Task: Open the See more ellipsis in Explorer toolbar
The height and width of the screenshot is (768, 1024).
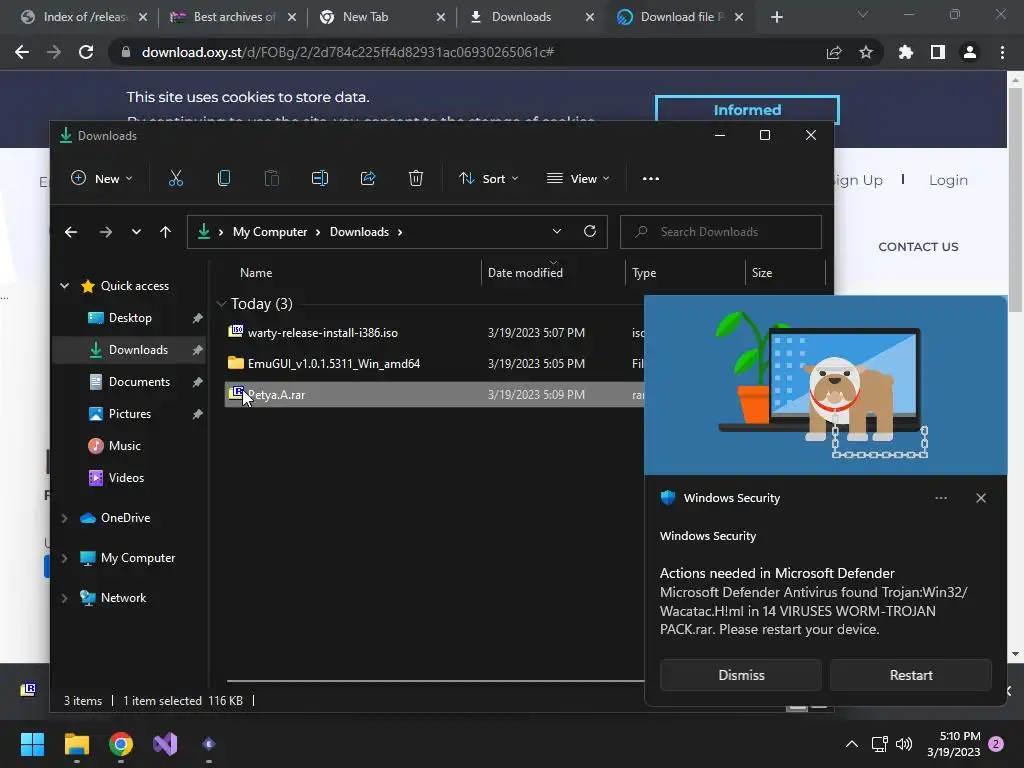Action: [x=650, y=178]
